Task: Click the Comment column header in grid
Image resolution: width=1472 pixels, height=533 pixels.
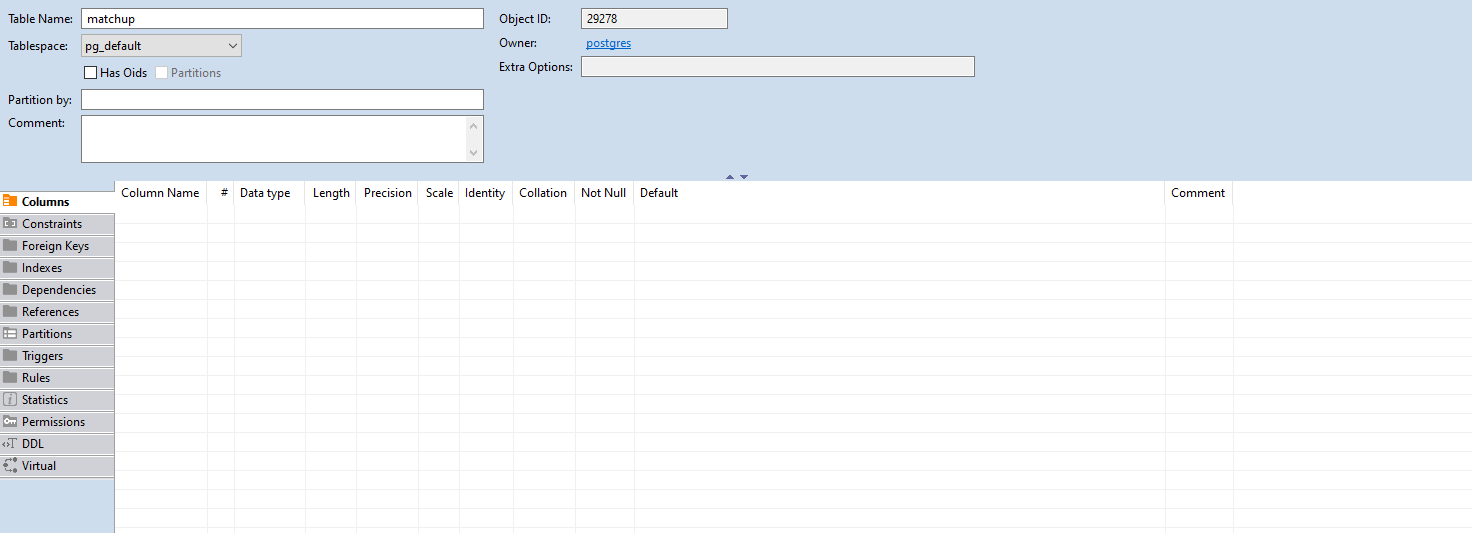Action: click(x=1198, y=193)
